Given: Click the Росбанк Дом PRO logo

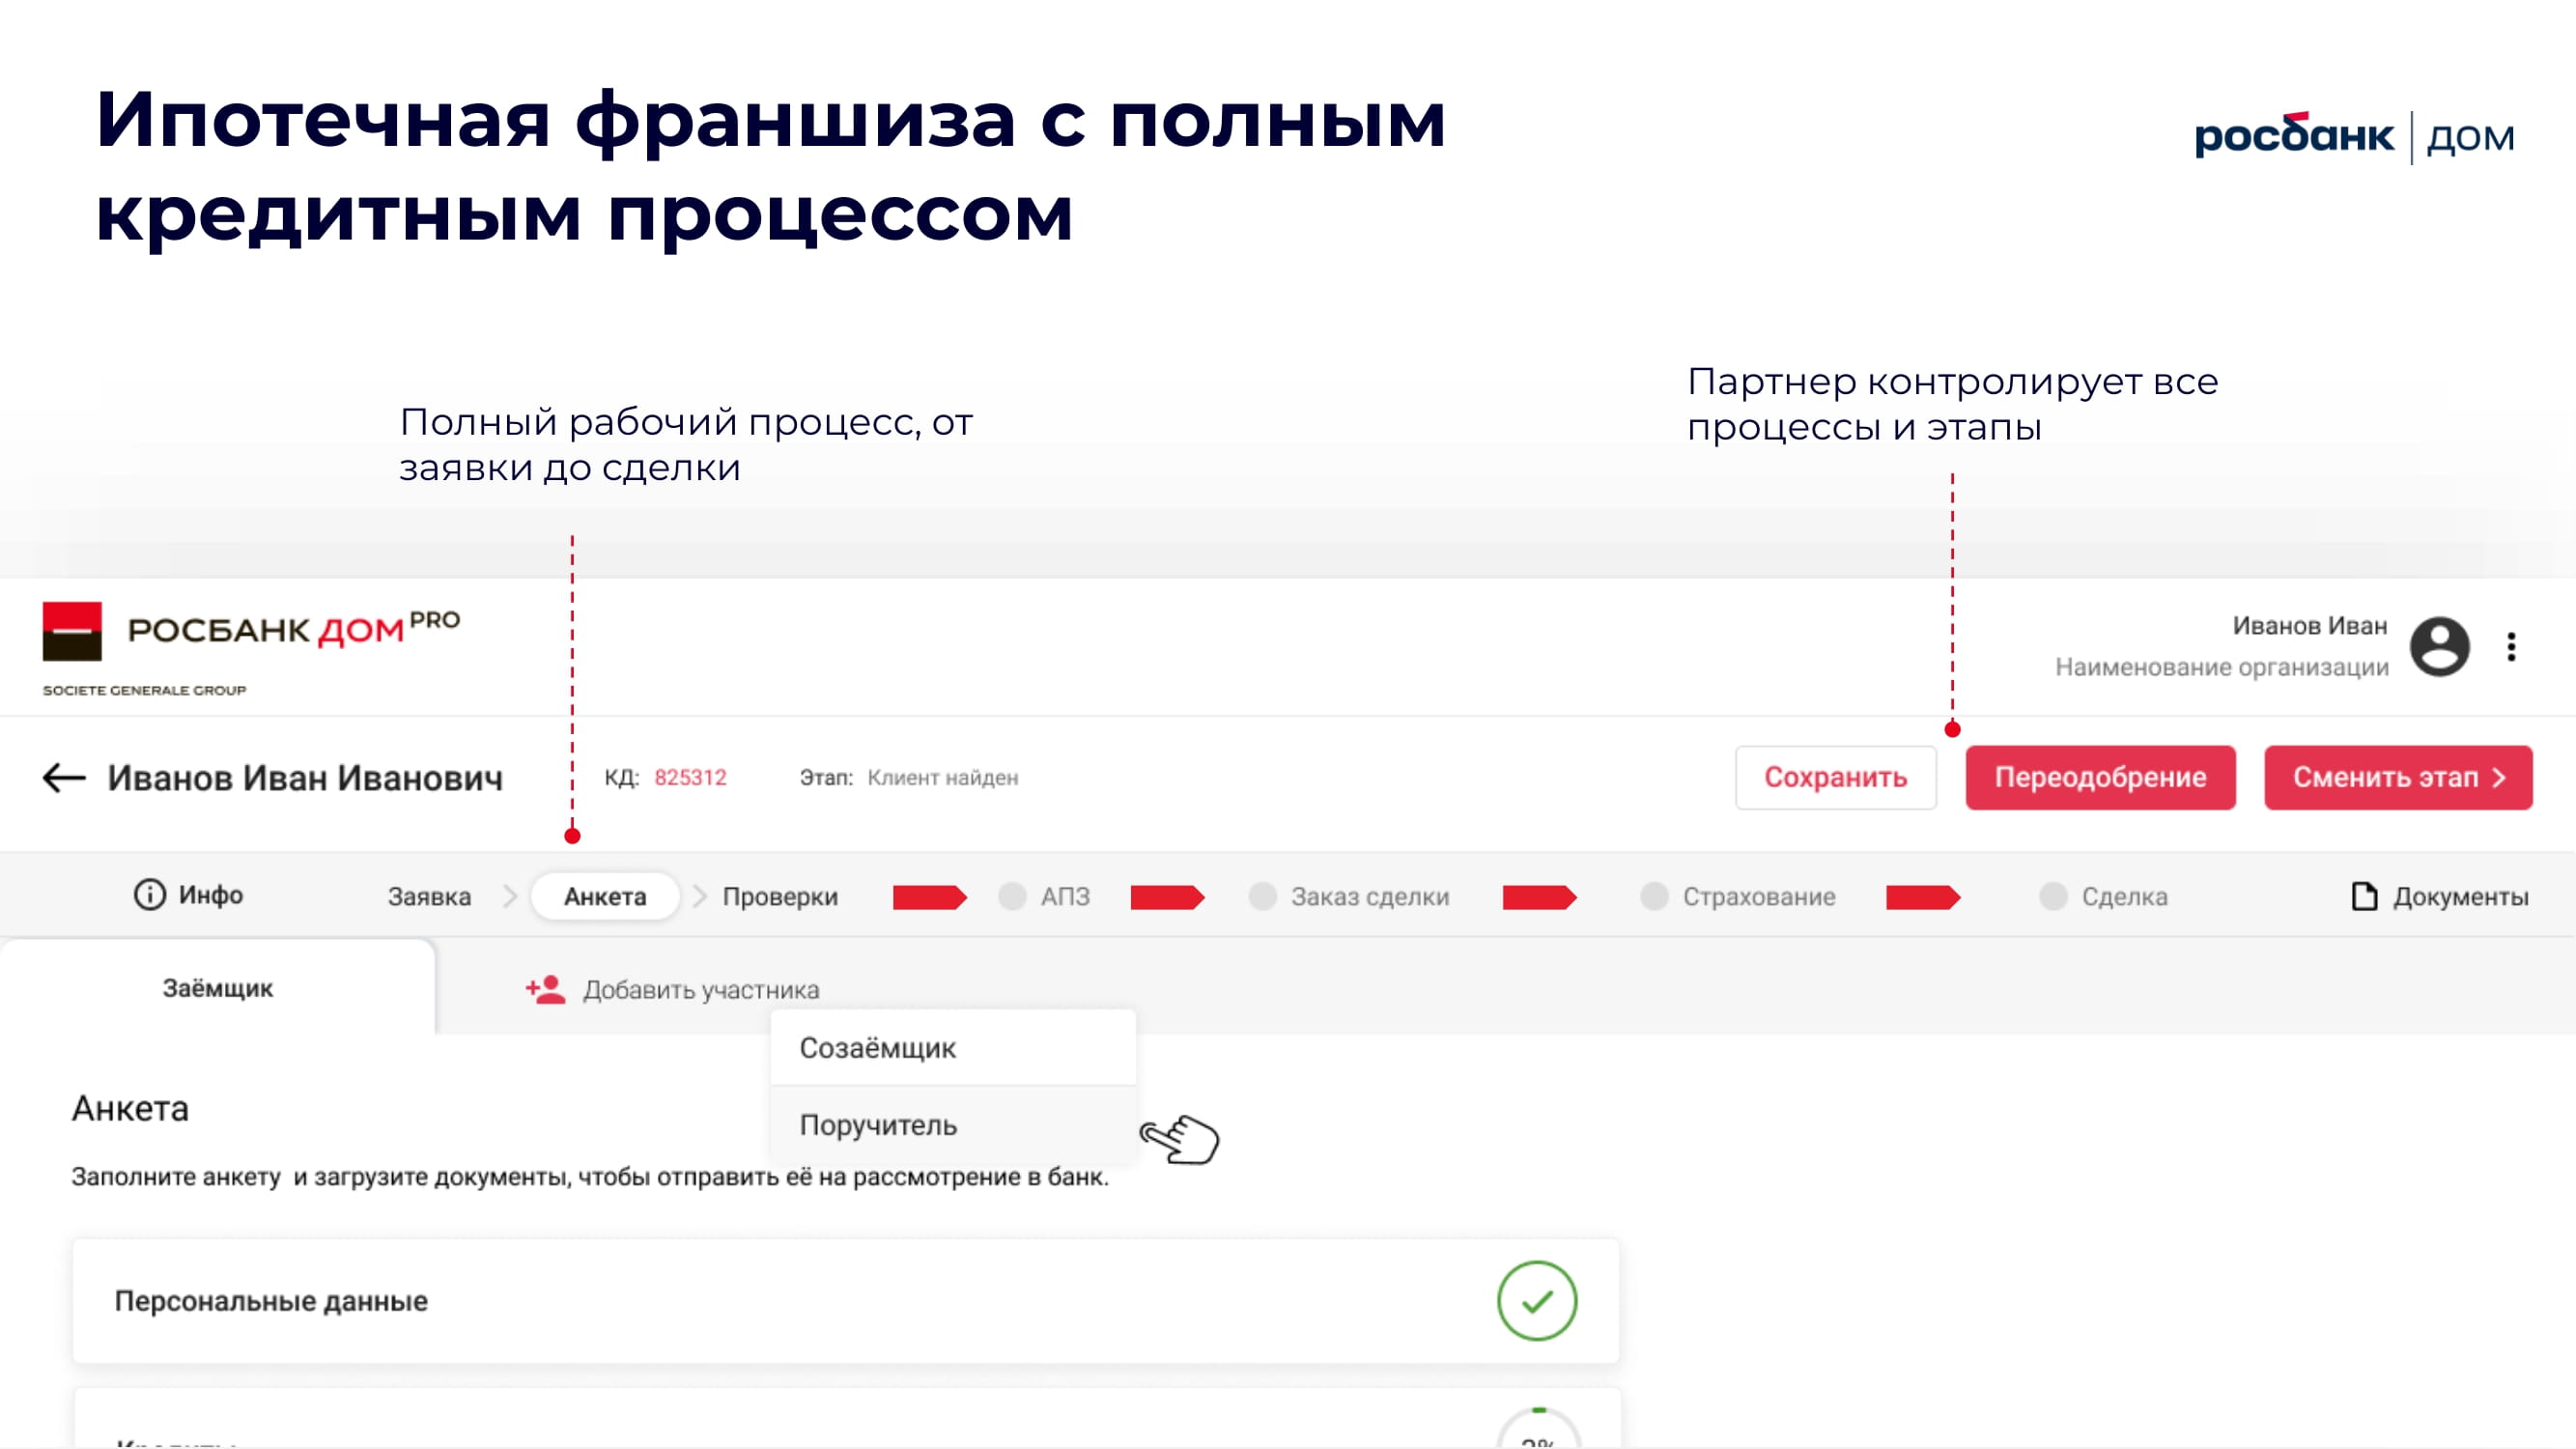Looking at the screenshot, I should [x=251, y=632].
